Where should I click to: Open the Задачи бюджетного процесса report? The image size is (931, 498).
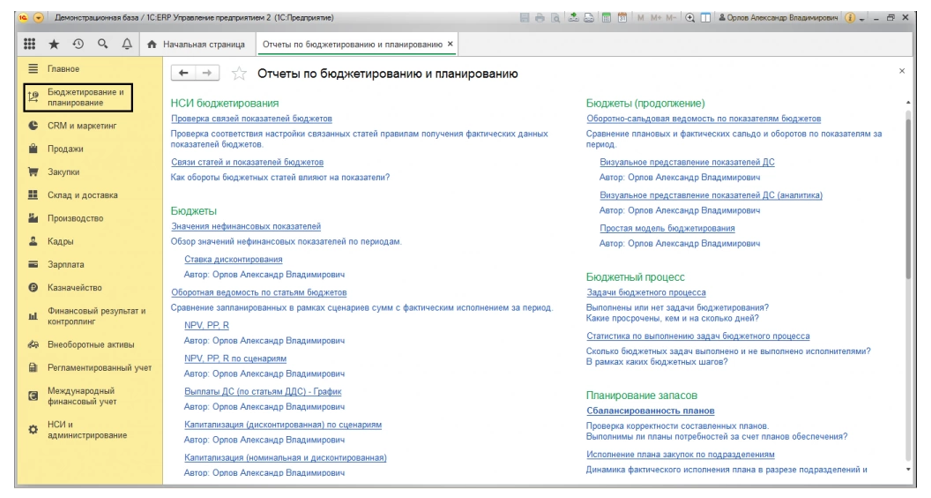click(x=648, y=292)
